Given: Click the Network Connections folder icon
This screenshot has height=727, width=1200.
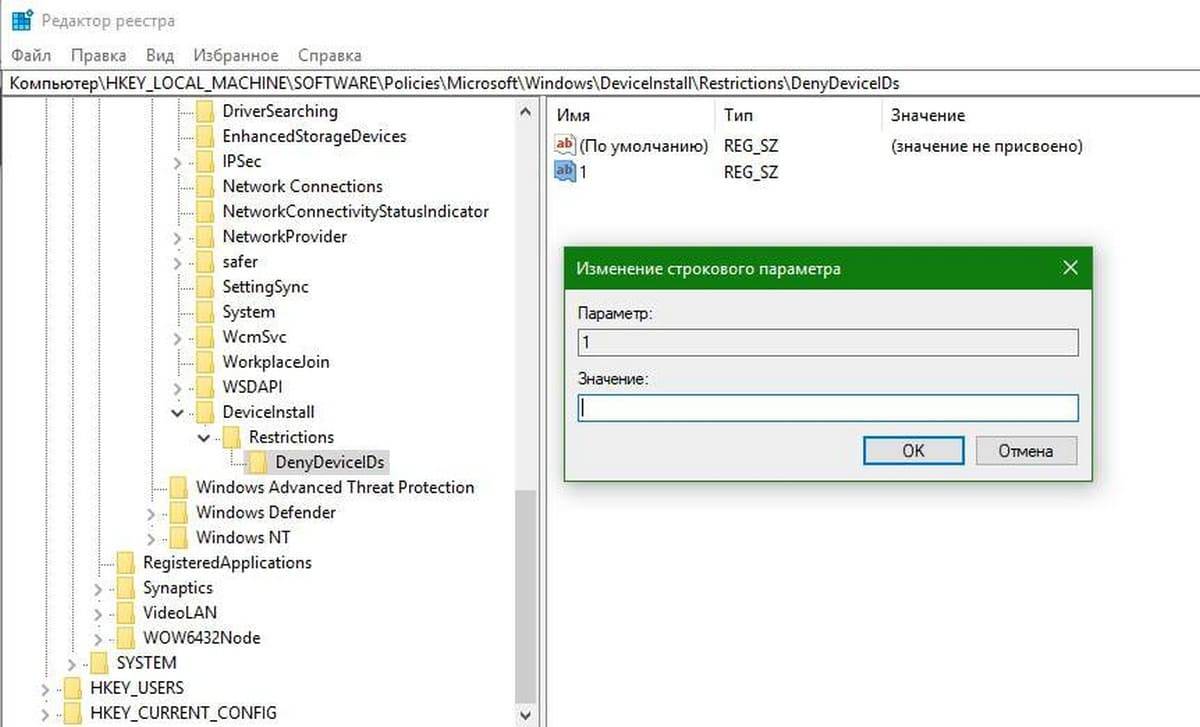Looking at the screenshot, I should pyautogui.click(x=205, y=186).
